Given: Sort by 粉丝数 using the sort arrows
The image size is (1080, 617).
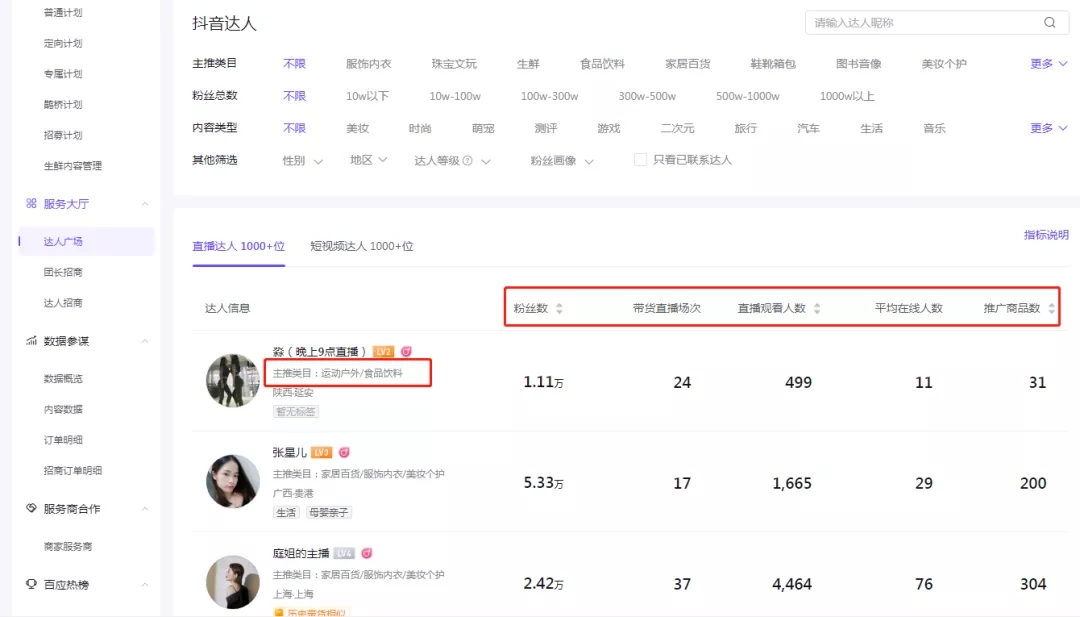Looking at the screenshot, I should 559,308.
